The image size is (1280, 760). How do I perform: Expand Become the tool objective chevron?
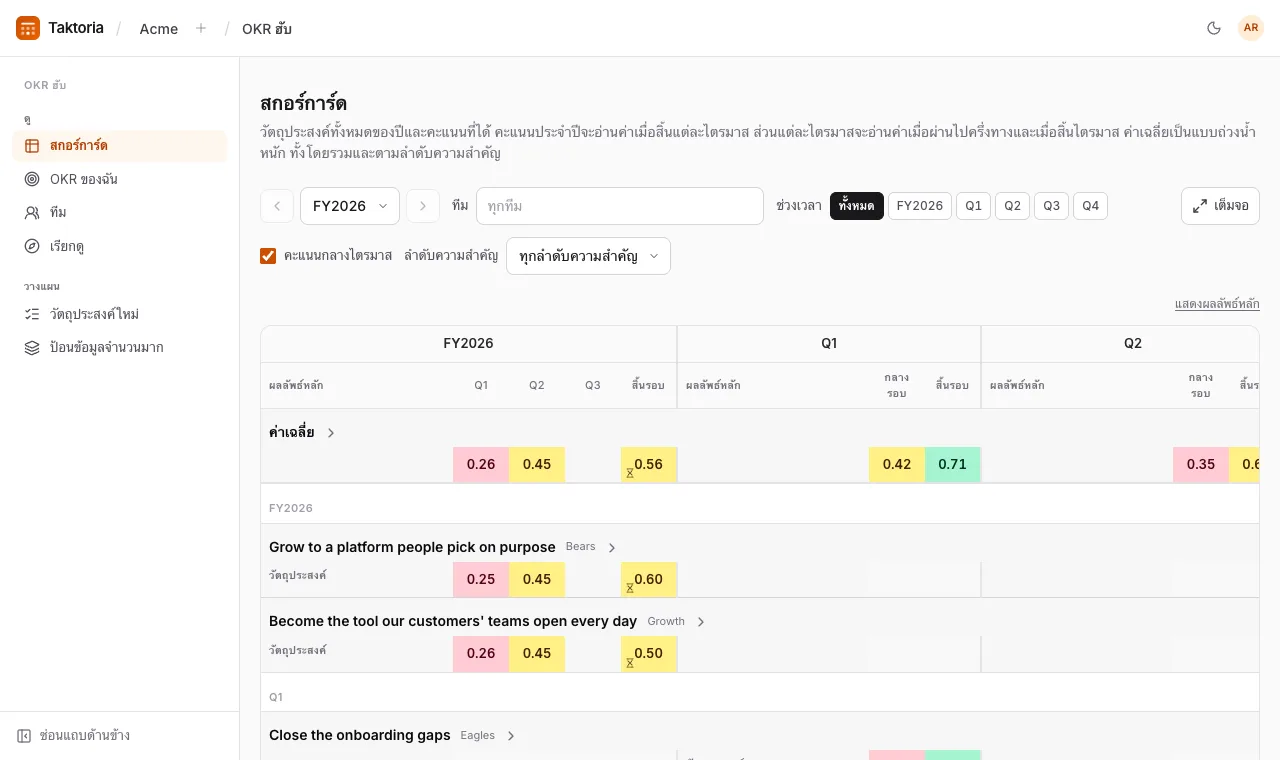(x=701, y=622)
